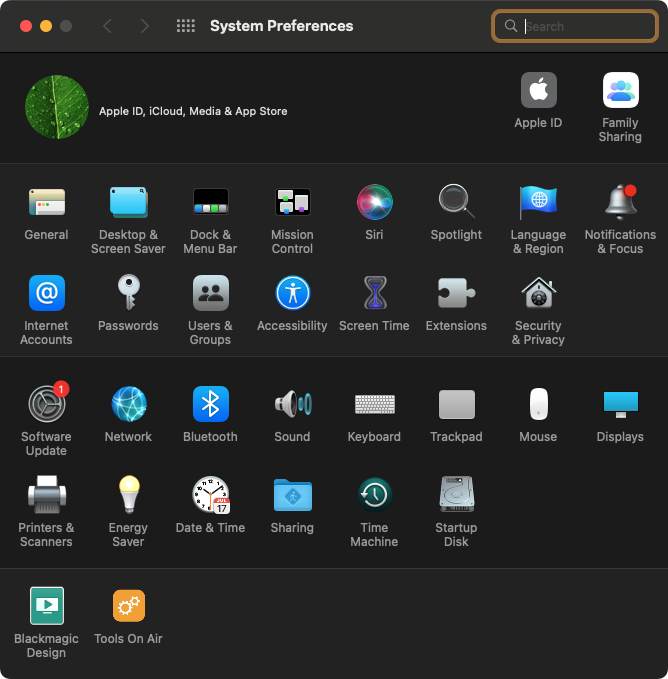Open General preferences
The image size is (668, 679).
click(47, 202)
